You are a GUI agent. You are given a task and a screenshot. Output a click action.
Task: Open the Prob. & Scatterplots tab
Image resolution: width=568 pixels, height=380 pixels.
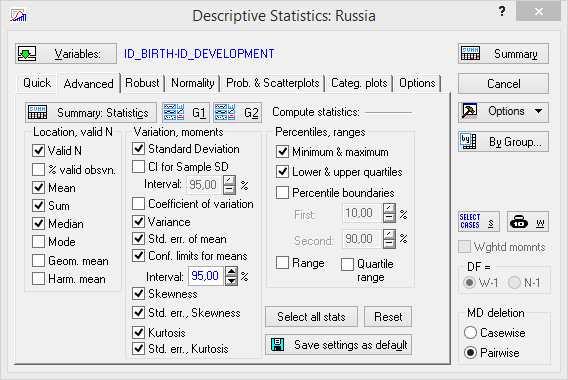(272, 83)
